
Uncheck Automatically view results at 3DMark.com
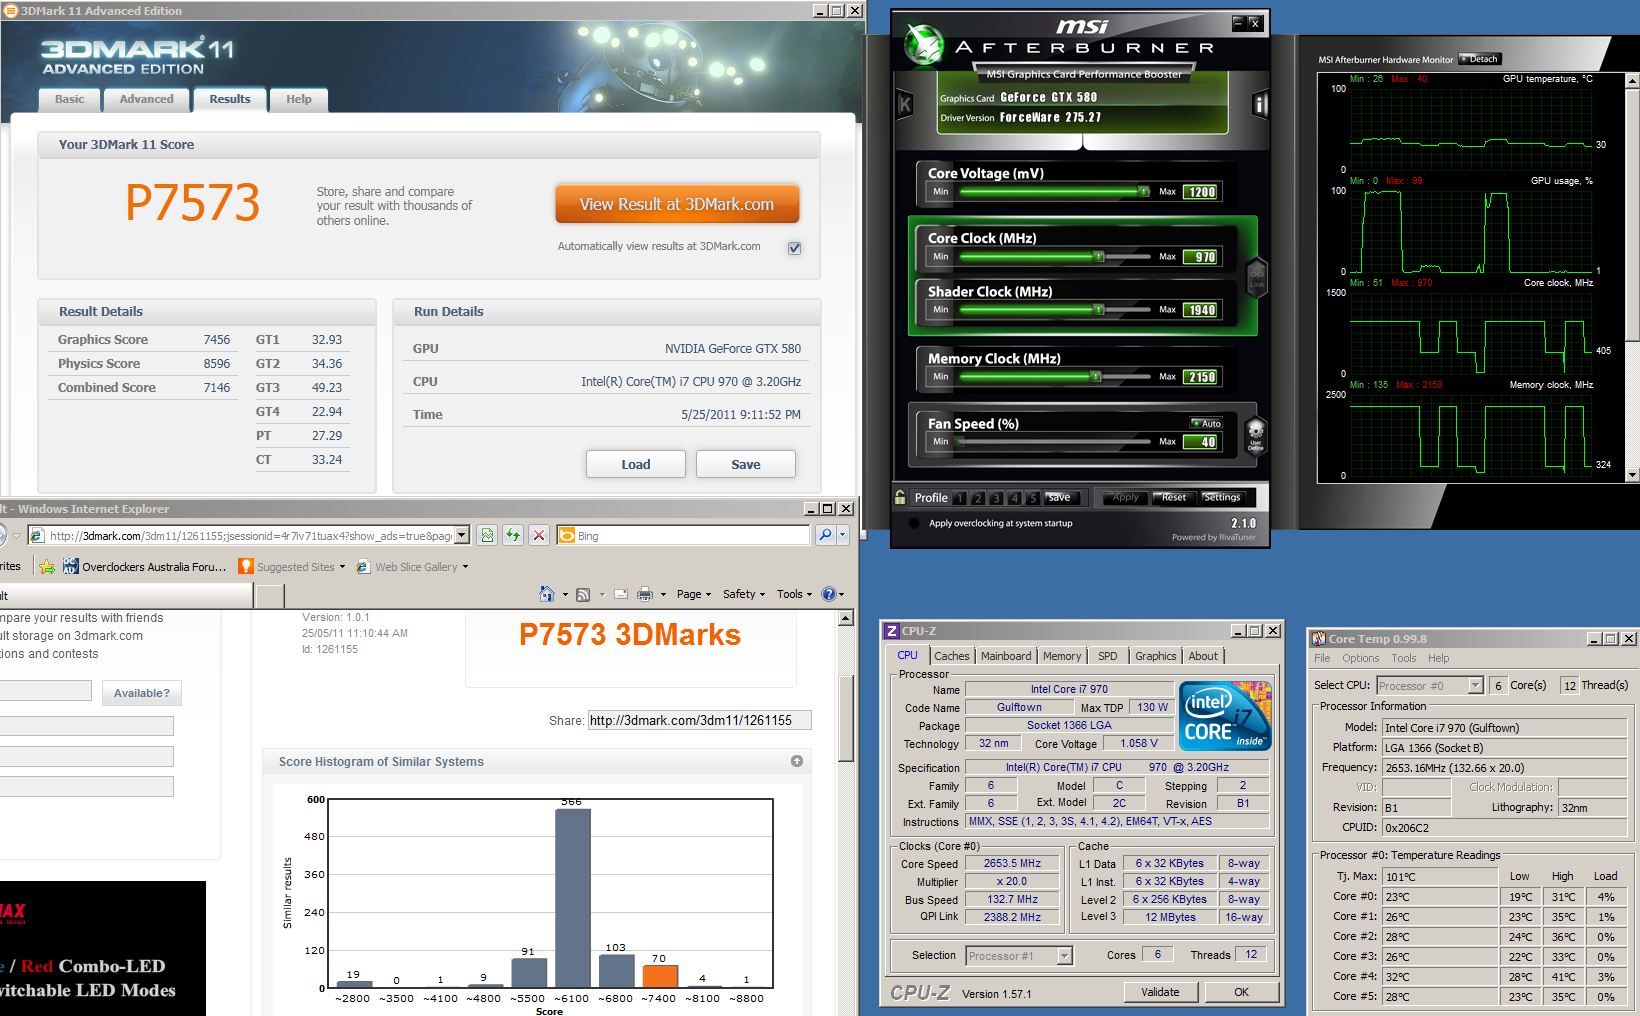tap(794, 248)
